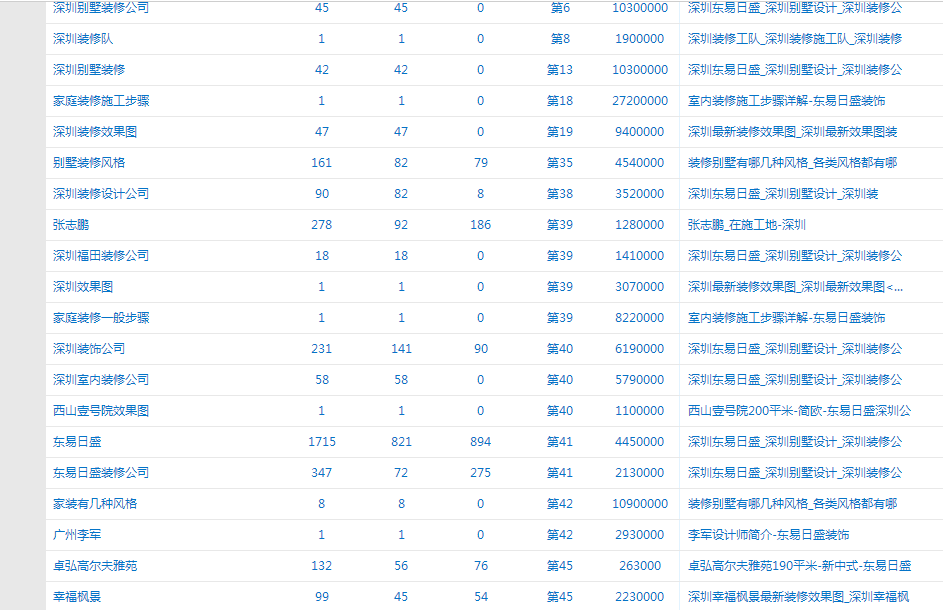Select result count 3520000
The width and height of the screenshot is (943, 610).
(x=640, y=194)
